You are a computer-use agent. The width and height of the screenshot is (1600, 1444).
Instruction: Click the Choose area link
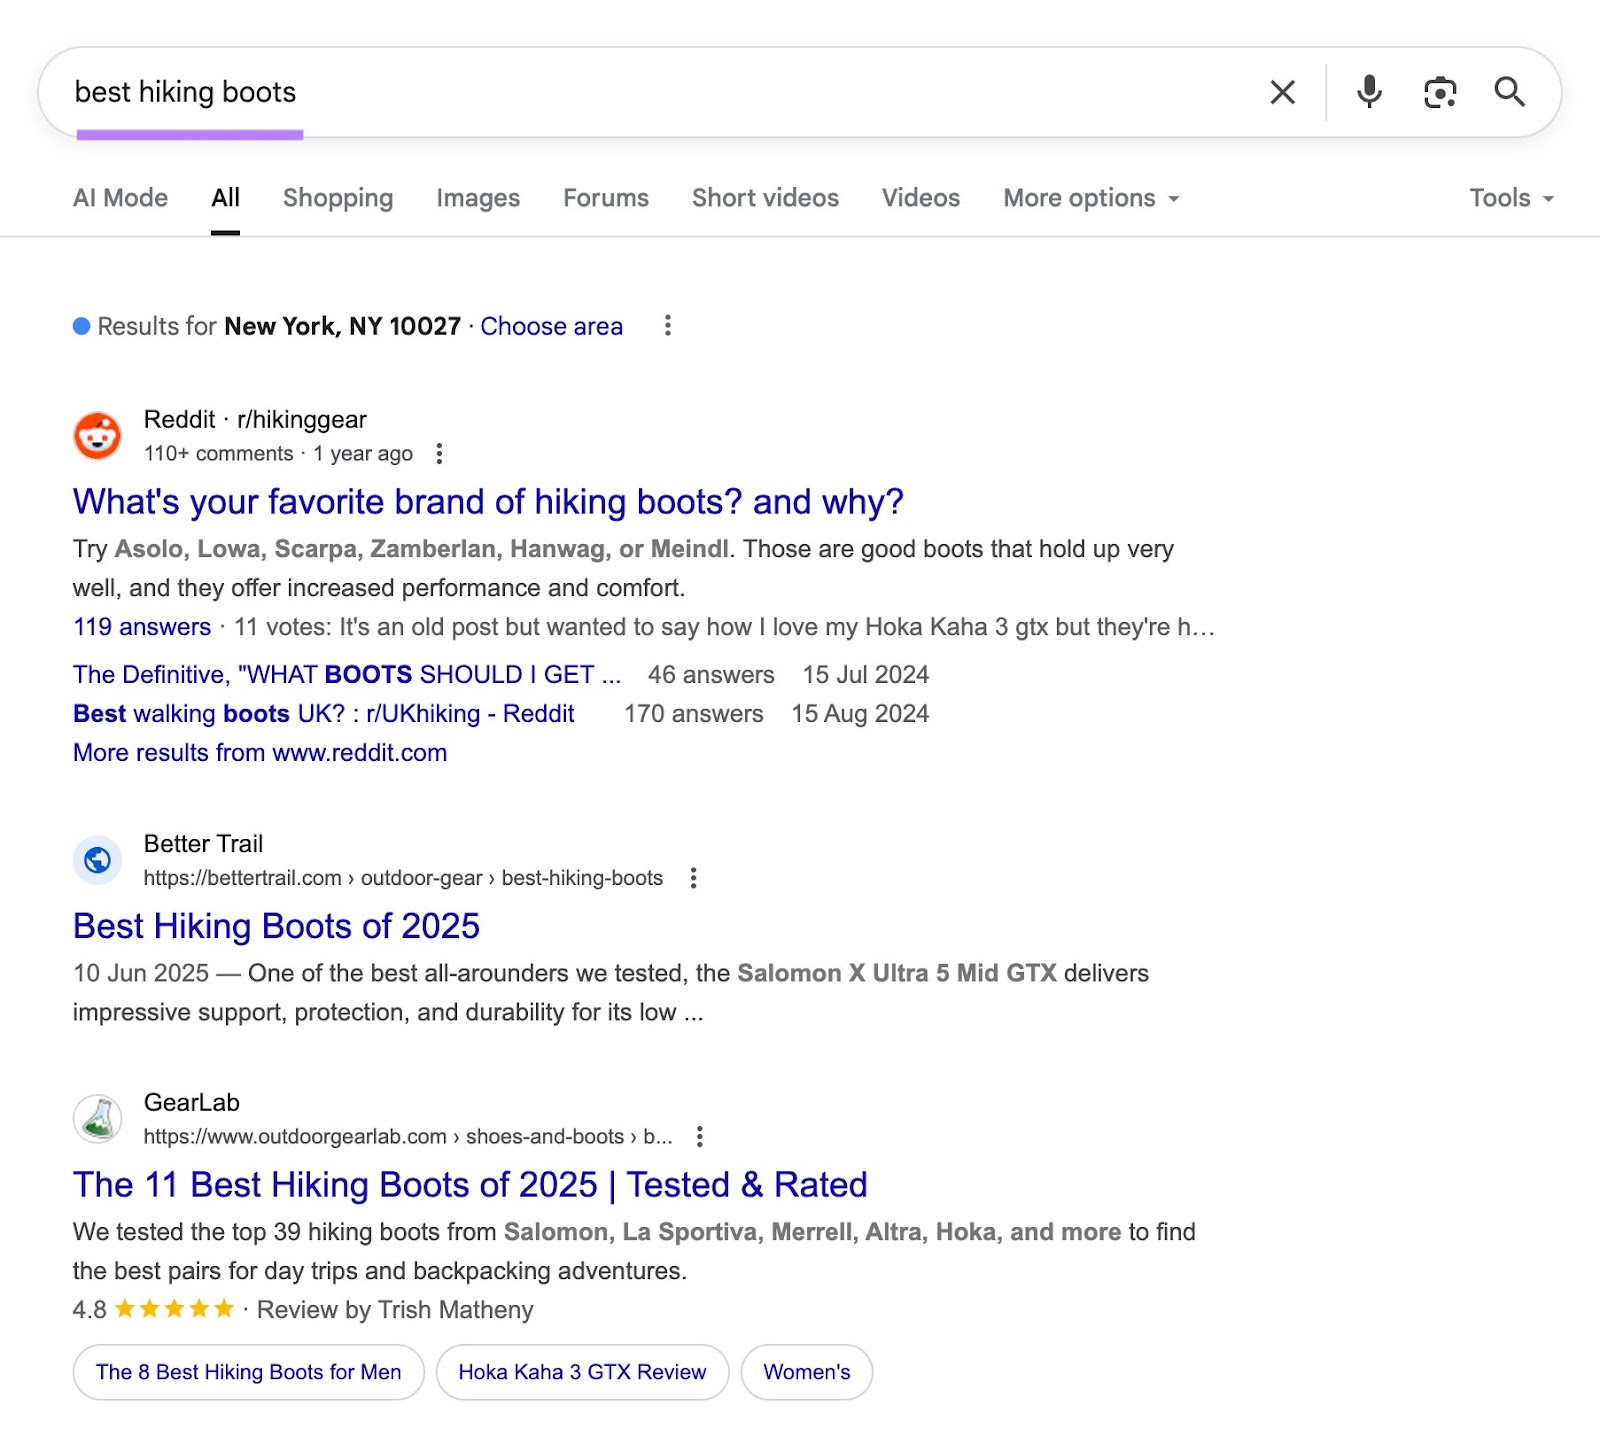pyautogui.click(x=551, y=326)
